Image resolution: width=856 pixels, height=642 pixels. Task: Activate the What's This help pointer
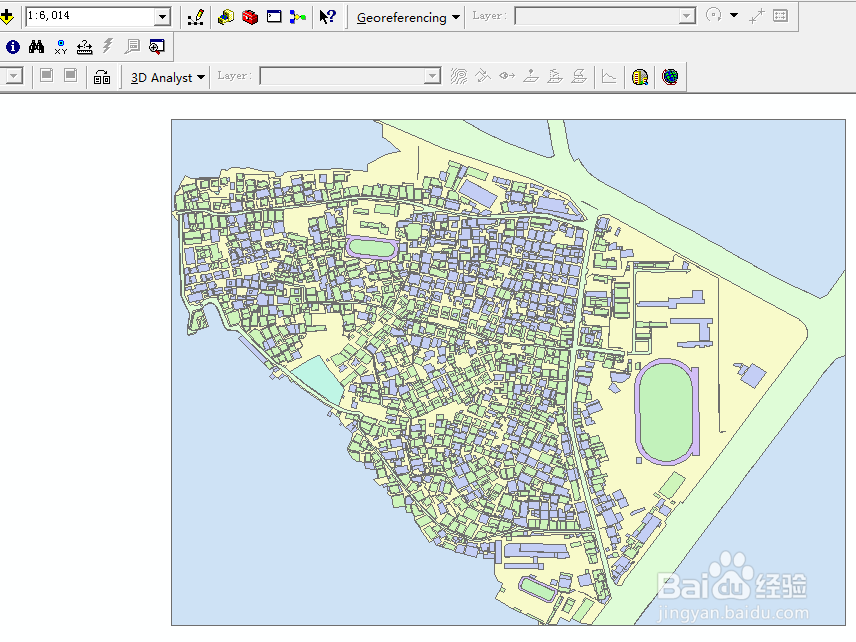click(328, 17)
